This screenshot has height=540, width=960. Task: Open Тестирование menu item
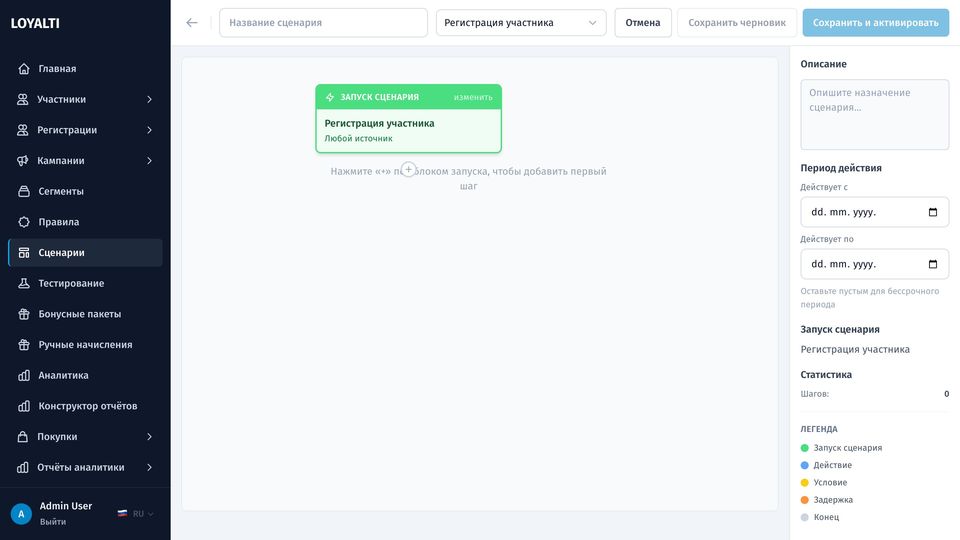pos(85,283)
